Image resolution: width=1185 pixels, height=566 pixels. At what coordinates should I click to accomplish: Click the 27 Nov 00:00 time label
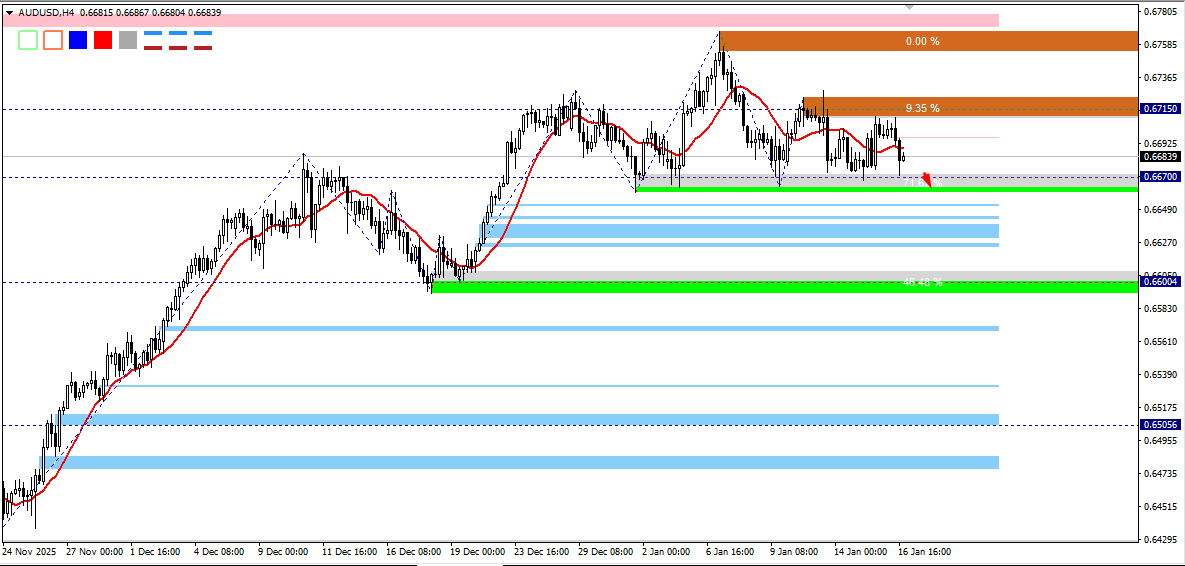(x=94, y=552)
